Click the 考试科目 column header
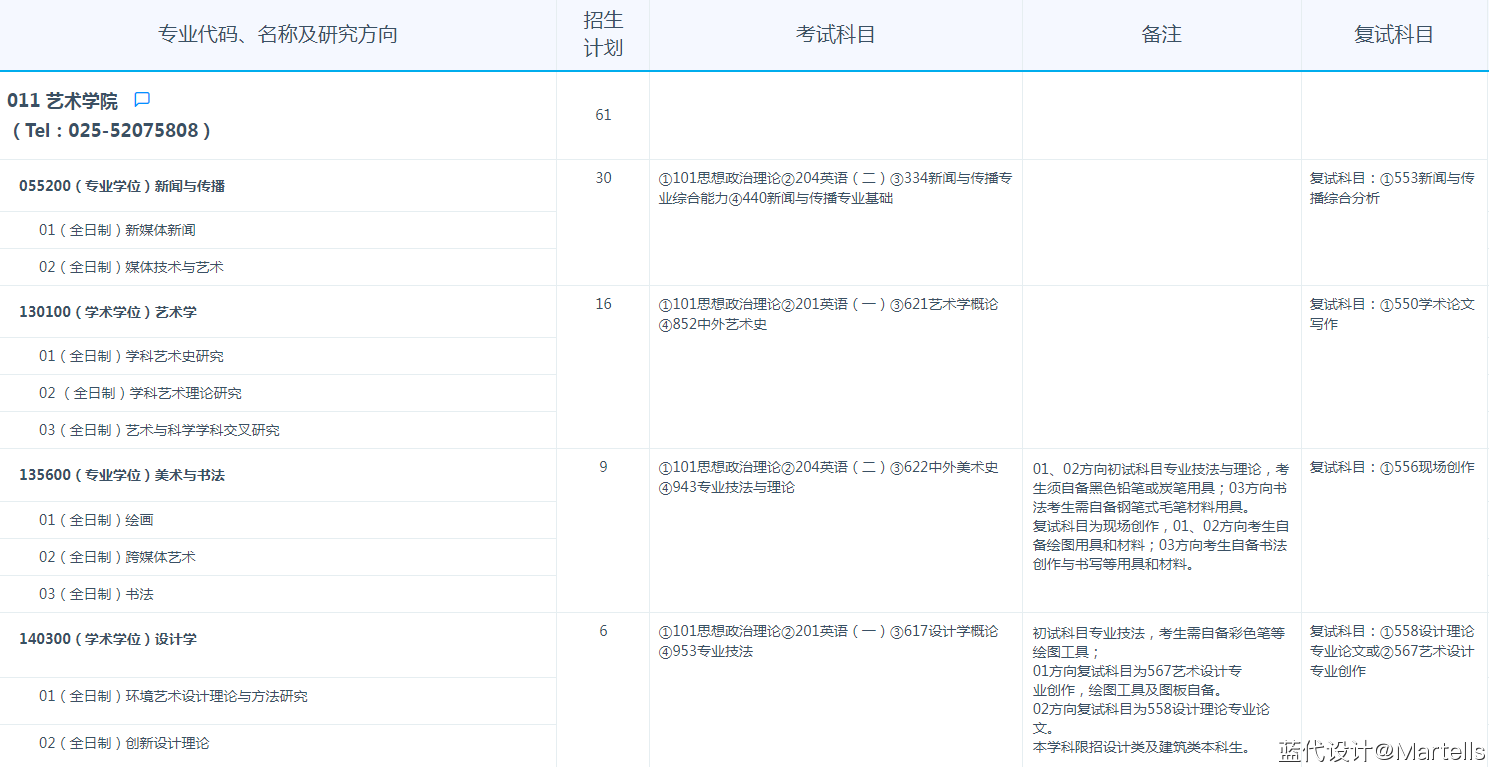The width and height of the screenshot is (1489, 767). tap(835, 34)
